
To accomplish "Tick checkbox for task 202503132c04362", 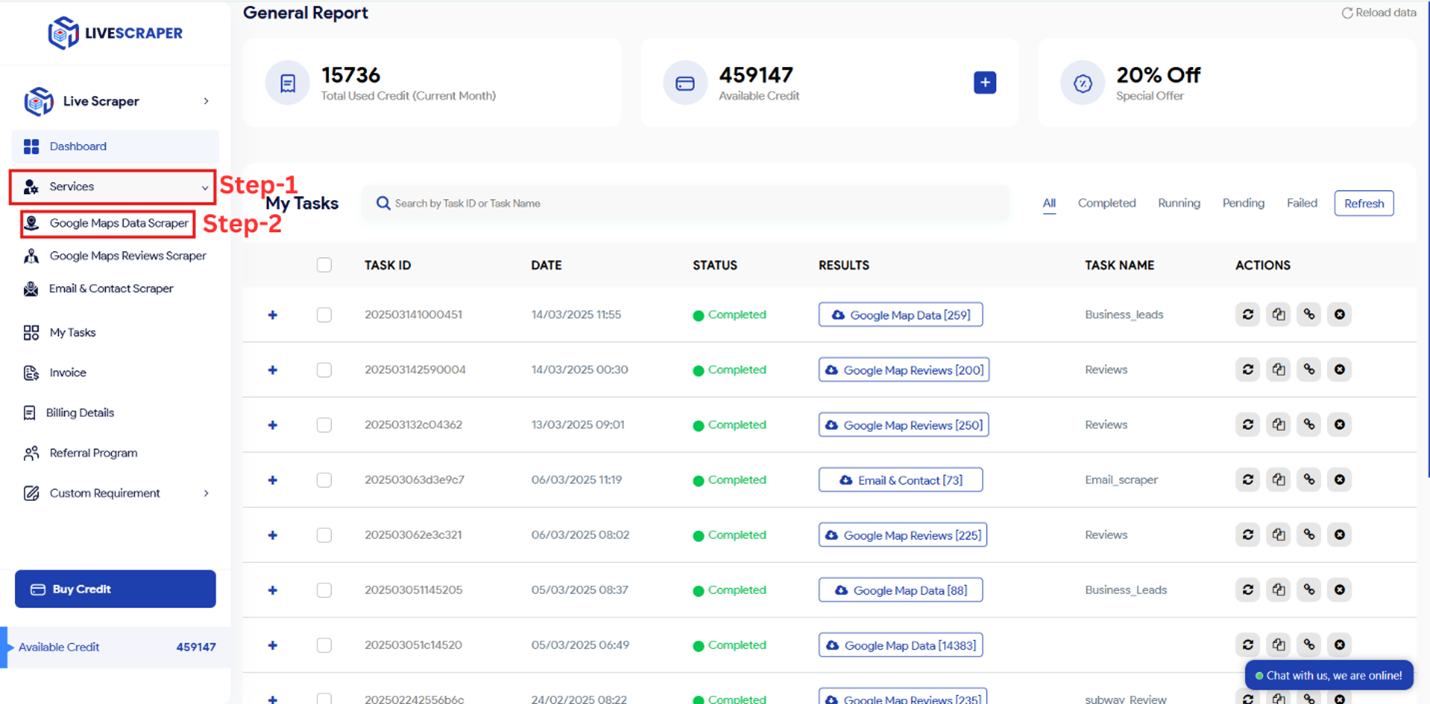I will point(324,424).
